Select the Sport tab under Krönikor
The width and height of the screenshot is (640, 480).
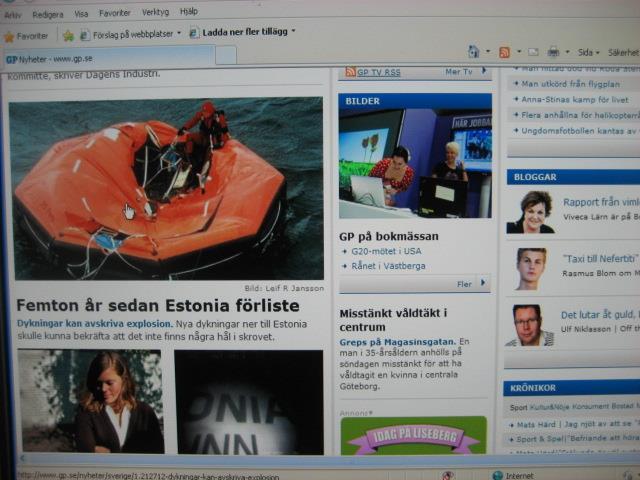[x=518, y=407]
